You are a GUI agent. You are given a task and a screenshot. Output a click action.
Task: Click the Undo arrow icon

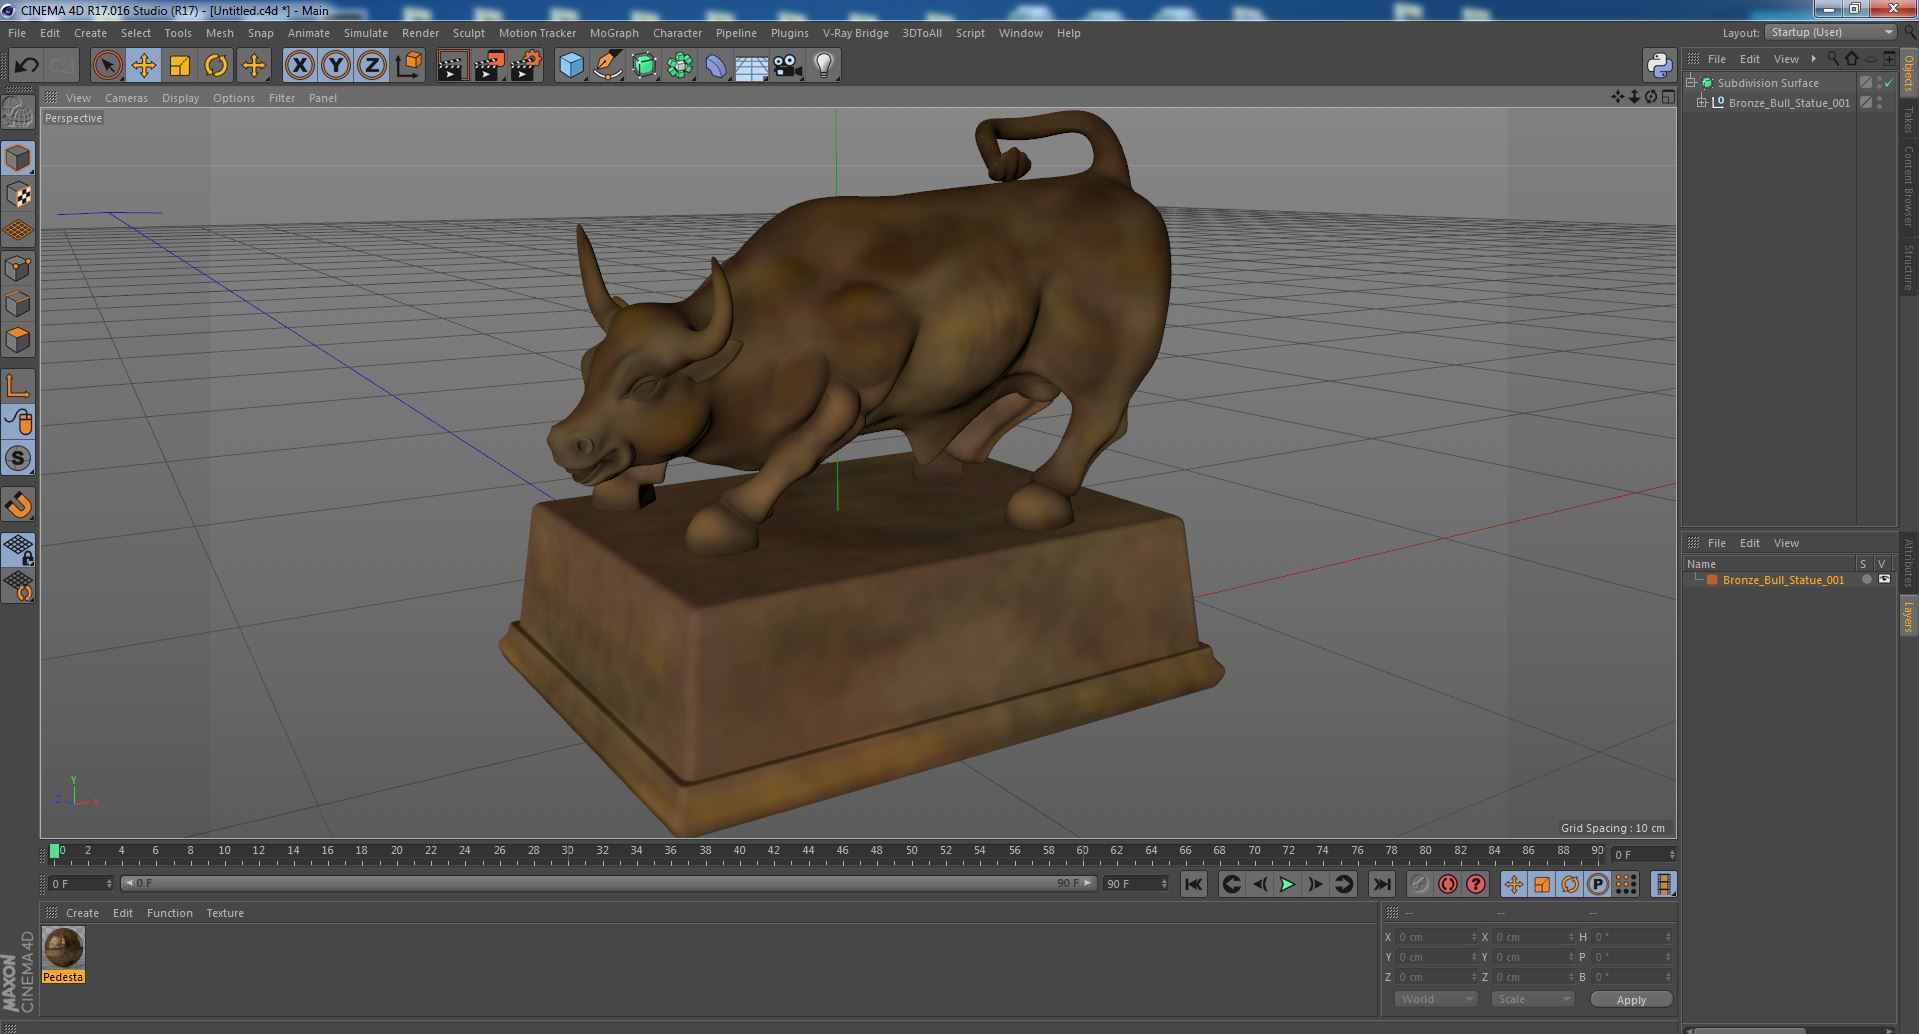pyautogui.click(x=26, y=66)
